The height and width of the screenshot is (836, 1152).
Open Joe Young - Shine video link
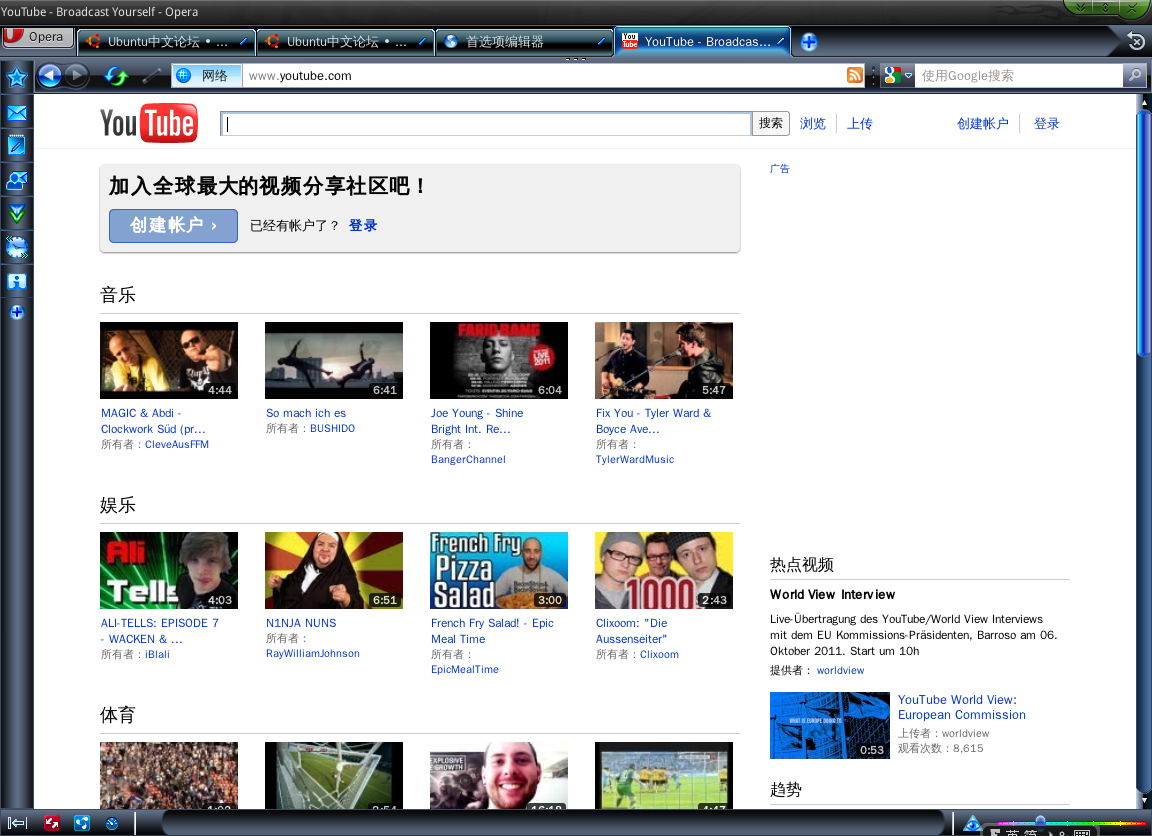477,421
